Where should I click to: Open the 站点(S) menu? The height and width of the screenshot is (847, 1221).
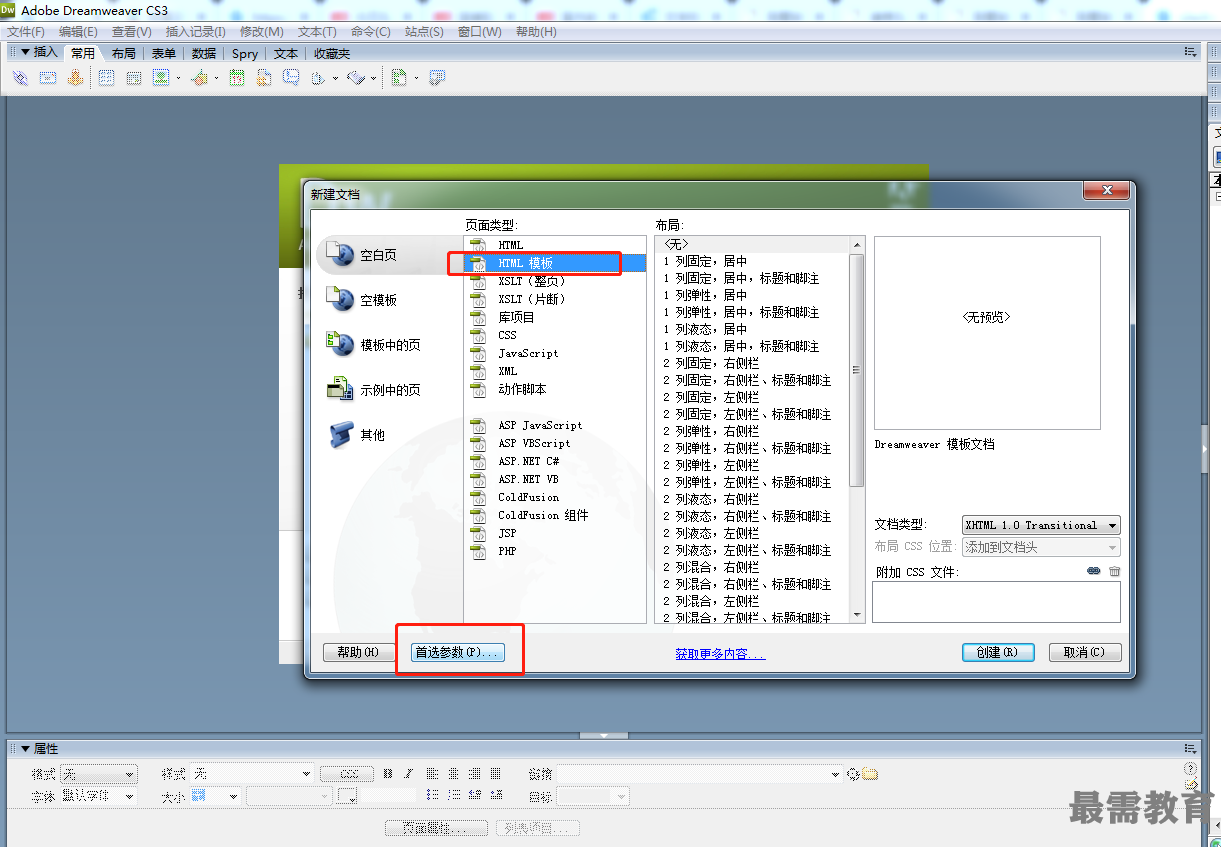tap(424, 32)
